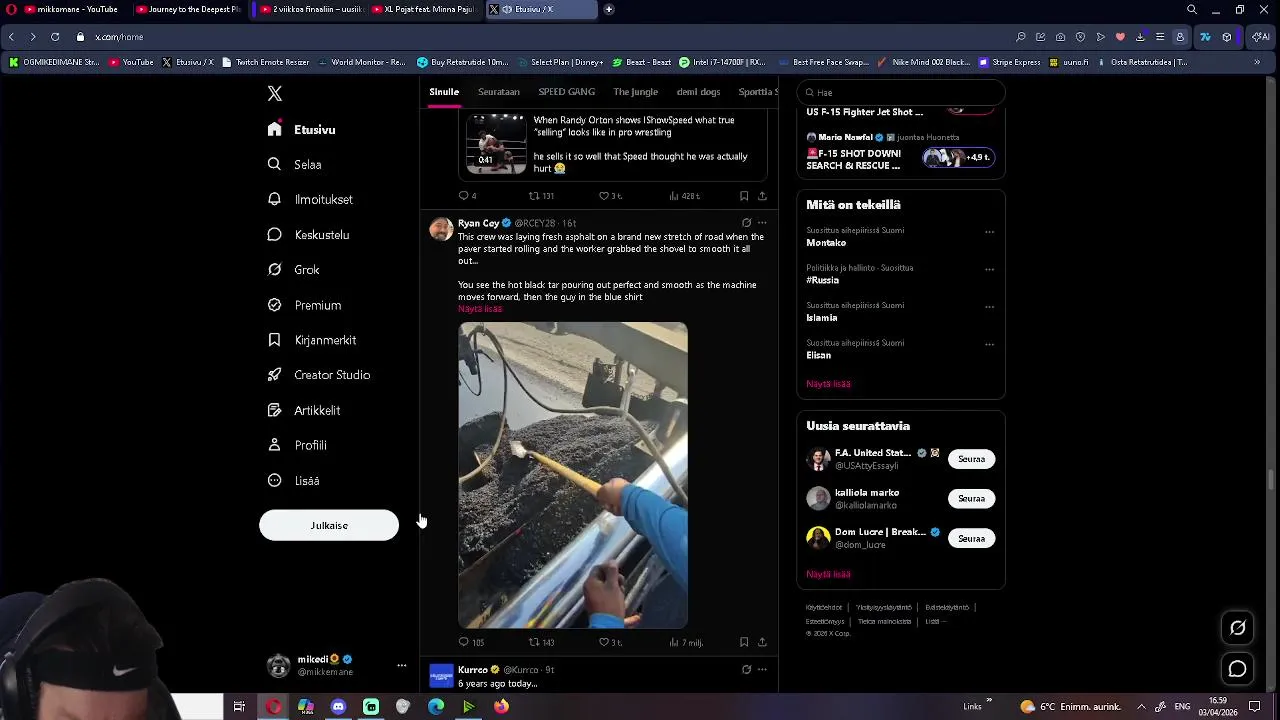
Task: Show more suggested accounts to follow
Action: [x=828, y=574]
